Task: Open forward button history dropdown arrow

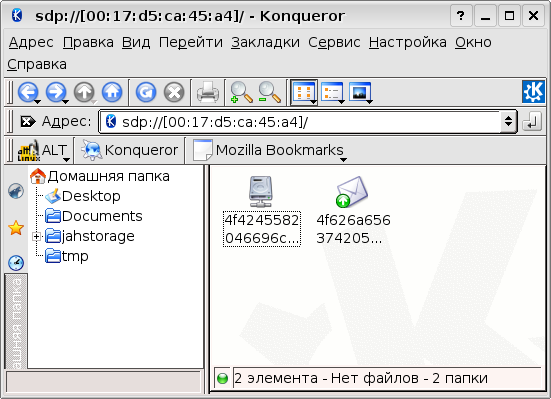Action: (x=65, y=102)
